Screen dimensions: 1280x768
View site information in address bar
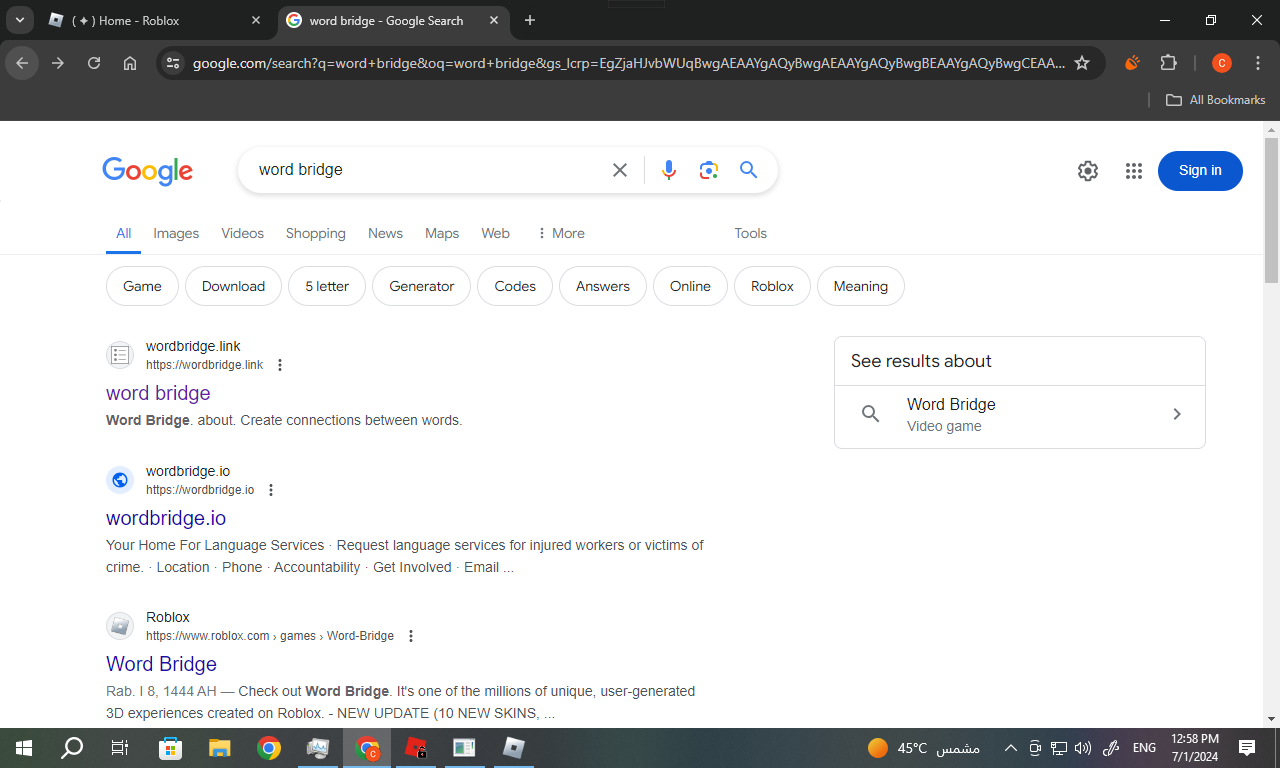point(173,63)
